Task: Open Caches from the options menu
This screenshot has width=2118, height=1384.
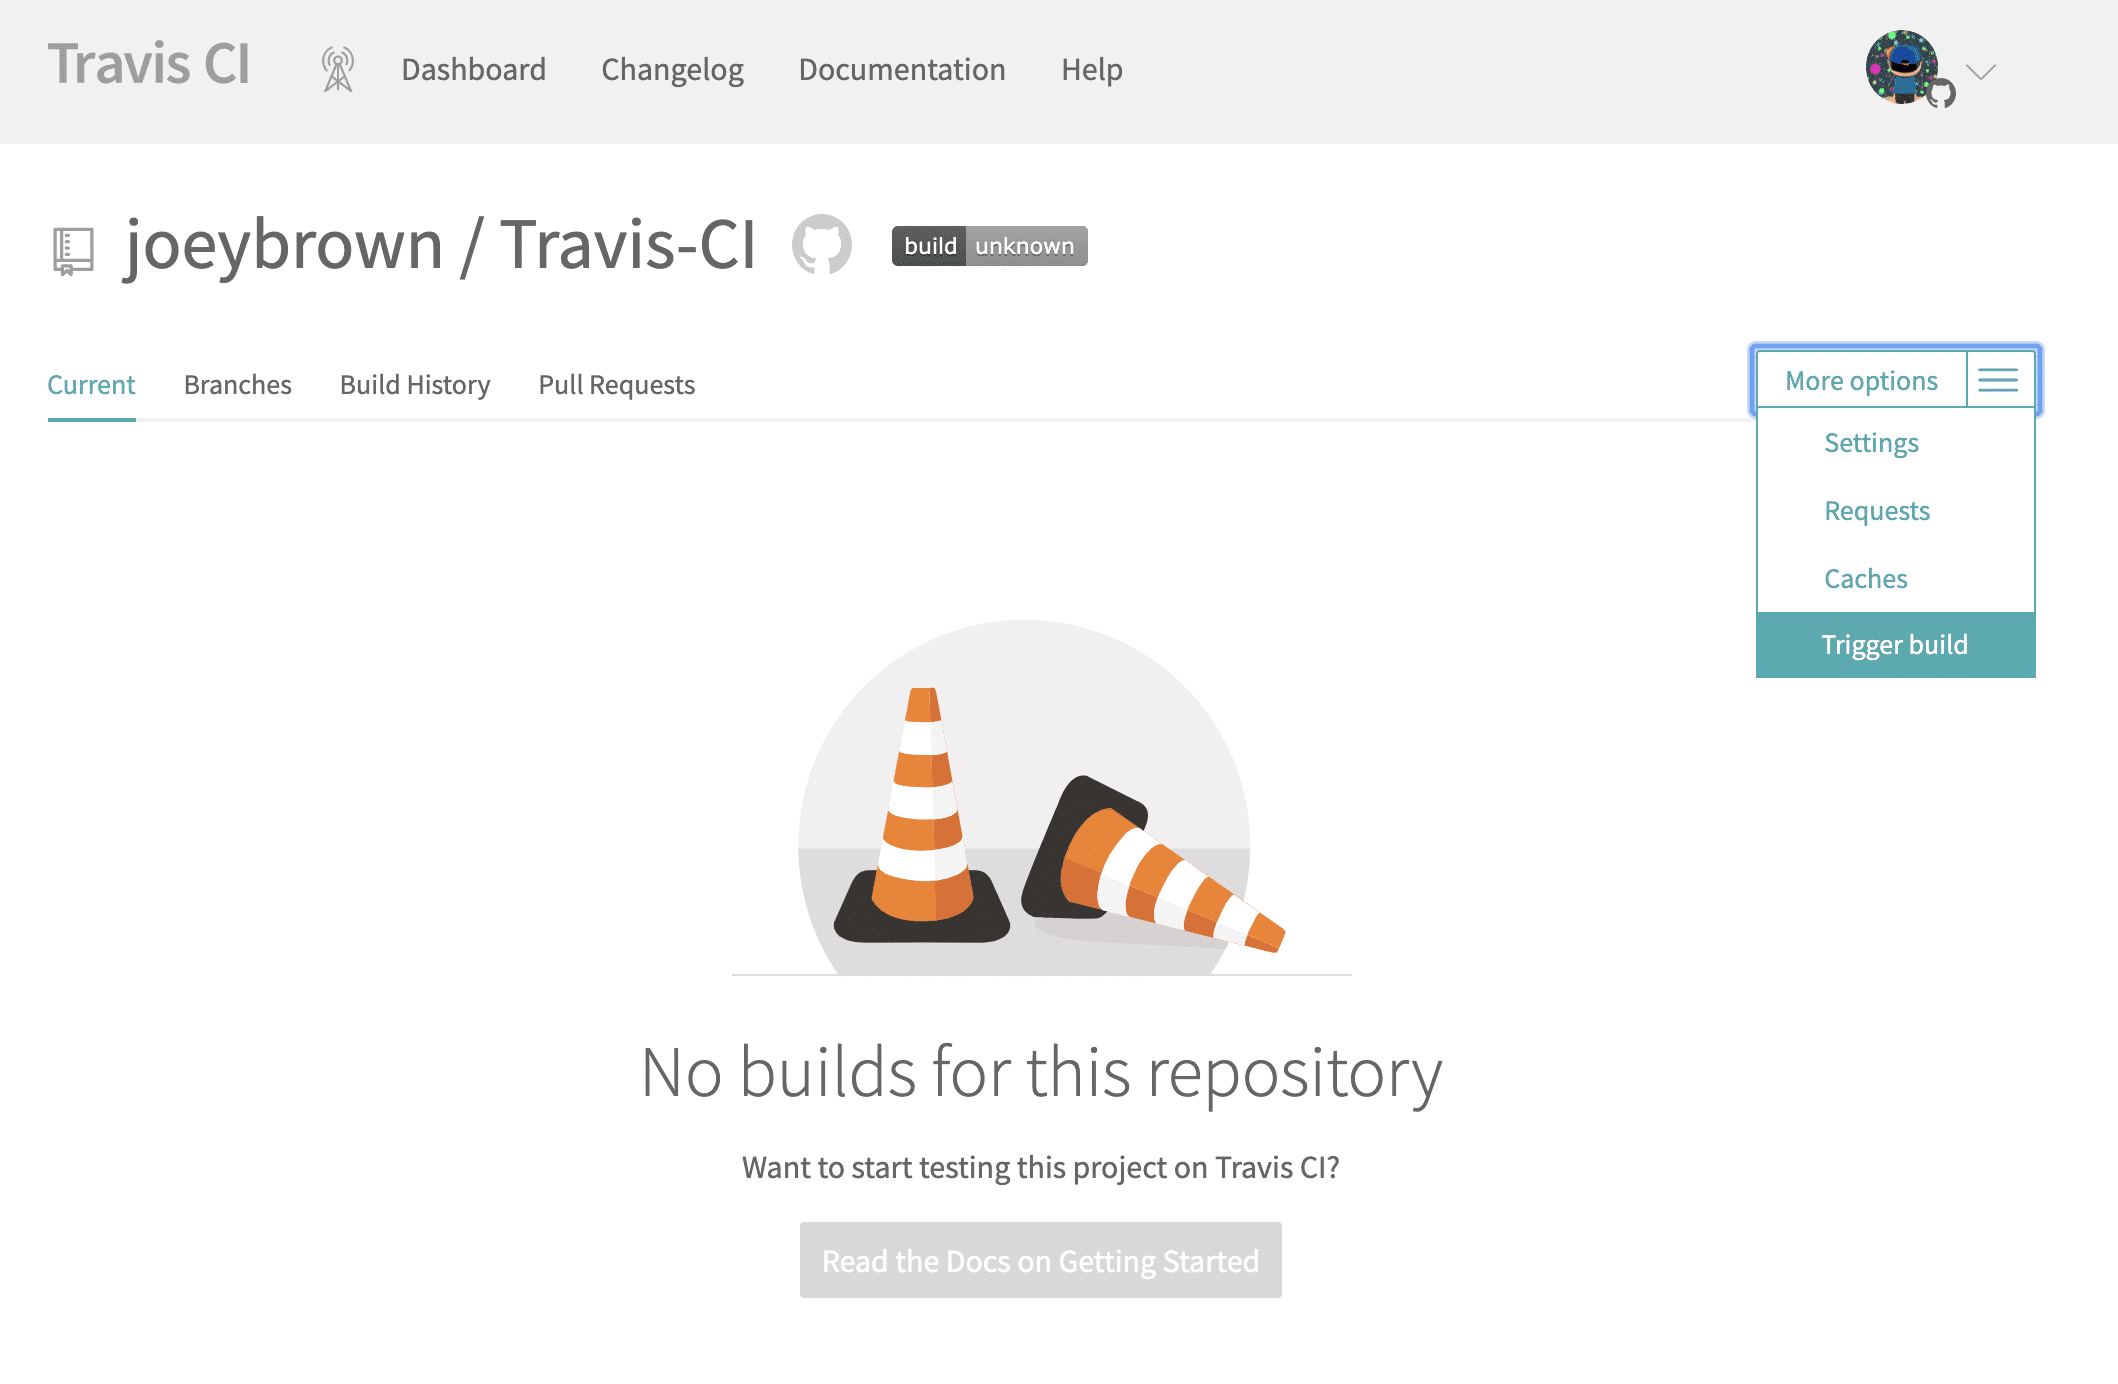Action: [1865, 579]
